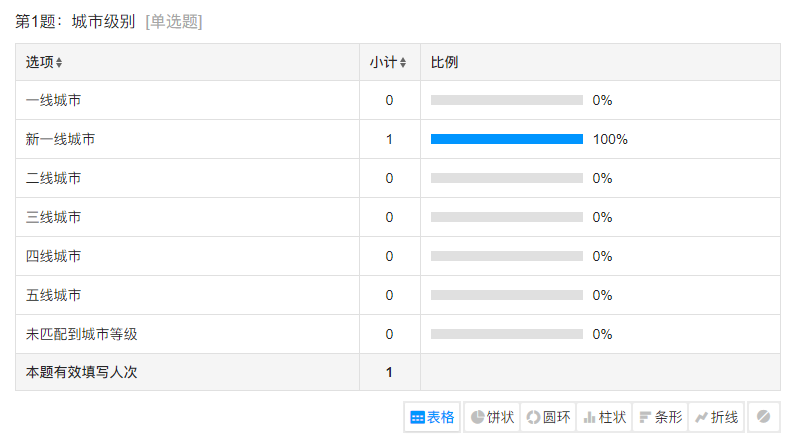Click the blue 100% progress bar
The width and height of the screenshot is (793, 445).
pyautogui.click(x=507, y=139)
